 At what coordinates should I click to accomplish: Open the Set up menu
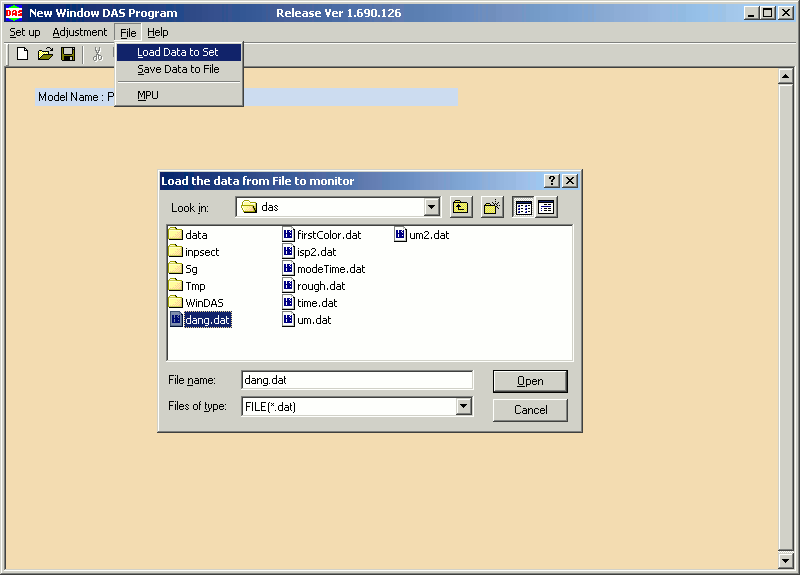(24, 32)
